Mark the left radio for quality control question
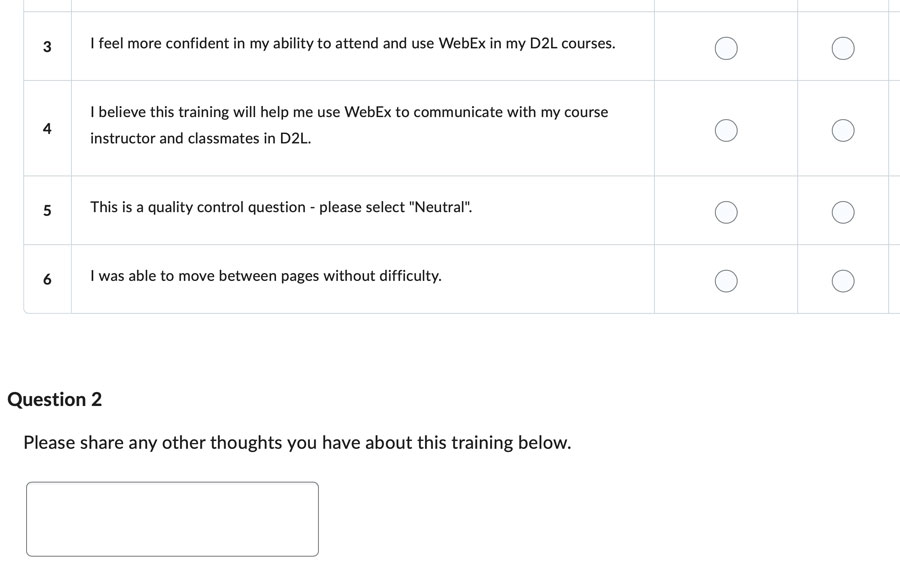The image size is (900, 563). 726,212
